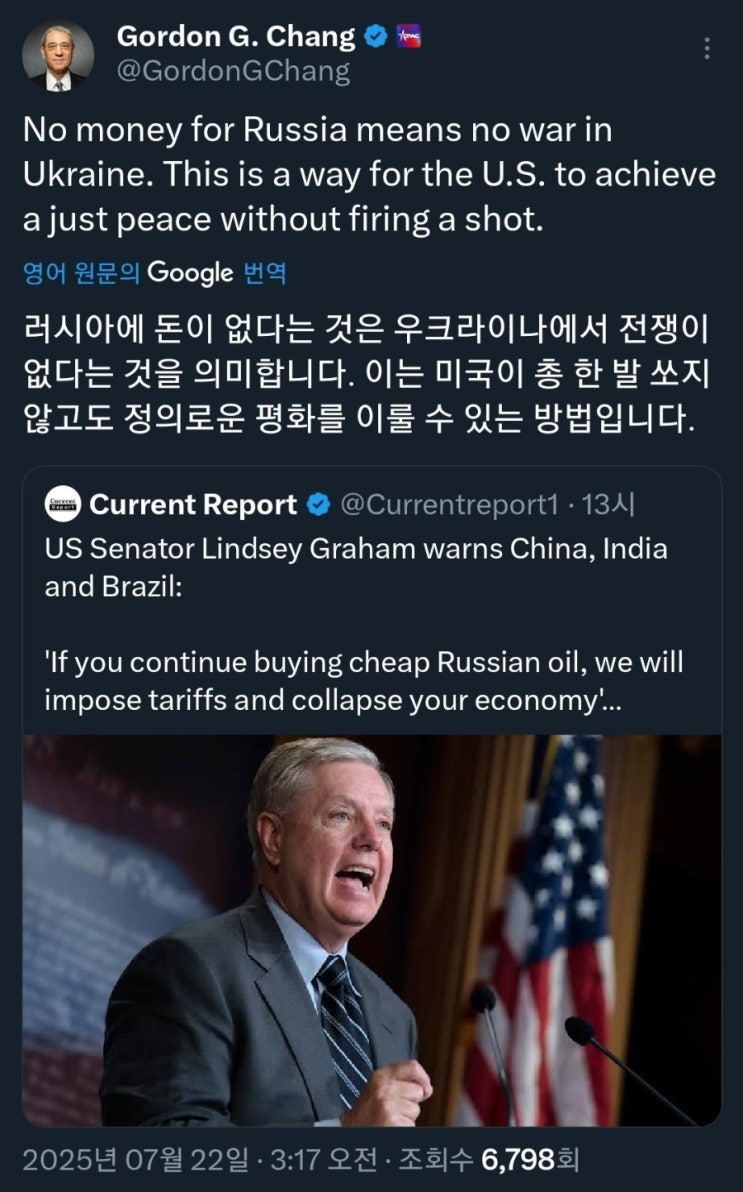743x1192 pixels.
Task: Click the Current Report account name
Action: point(193,505)
